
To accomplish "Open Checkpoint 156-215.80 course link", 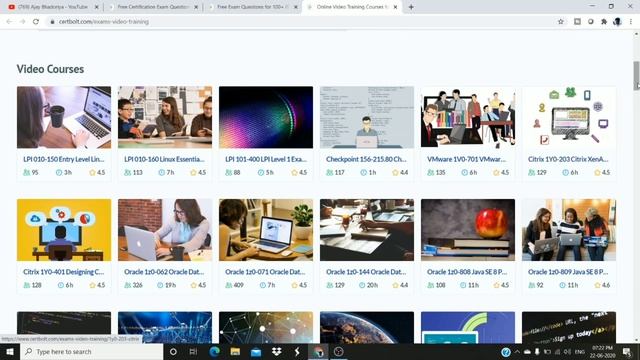I will pyautogui.click(x=366, y=159).
